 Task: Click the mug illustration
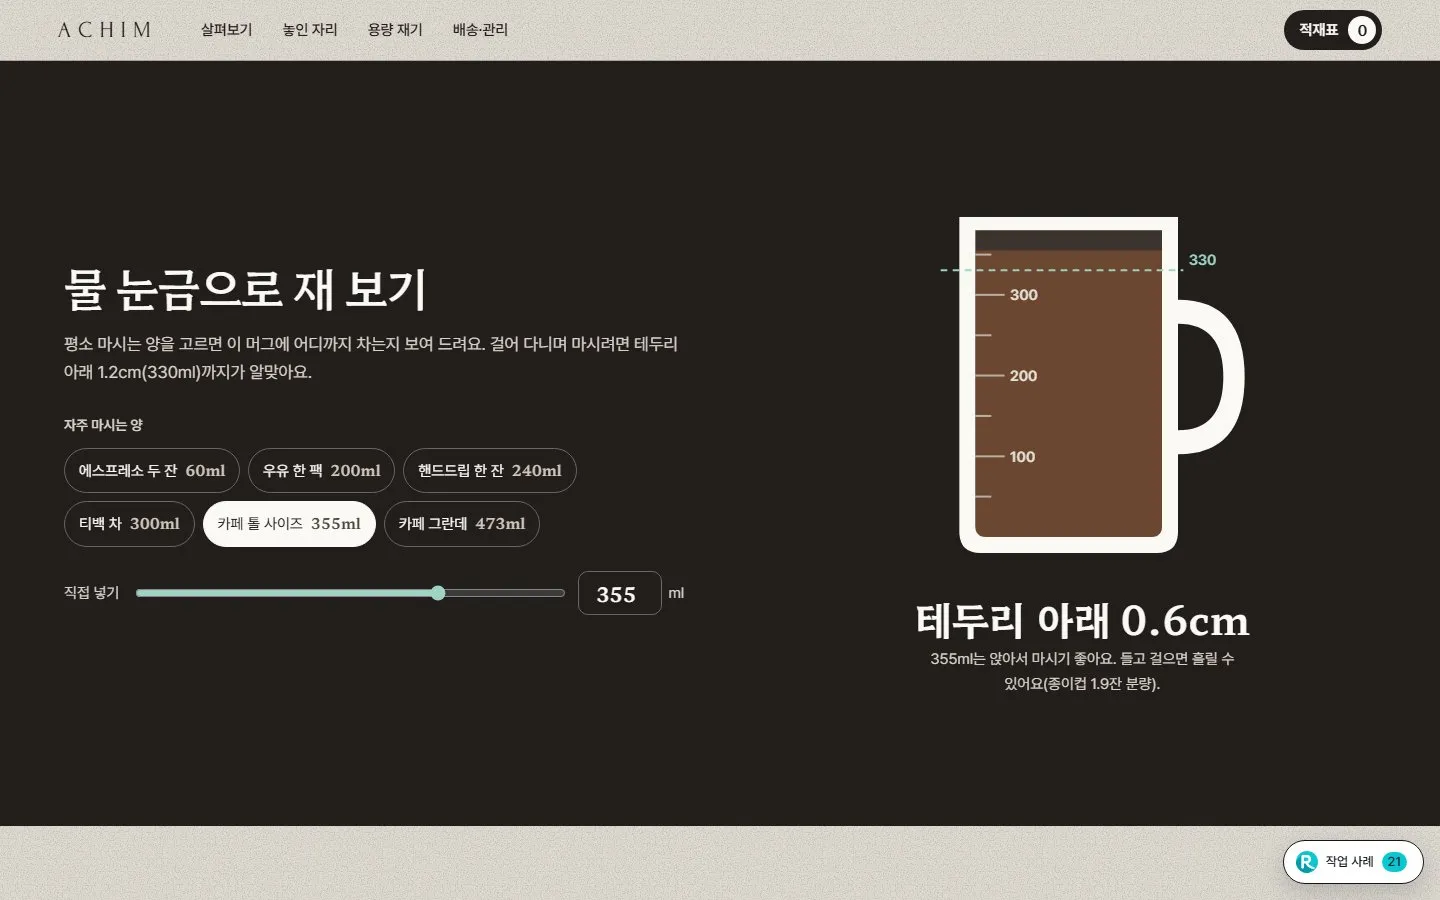(x=1102, y=385)
